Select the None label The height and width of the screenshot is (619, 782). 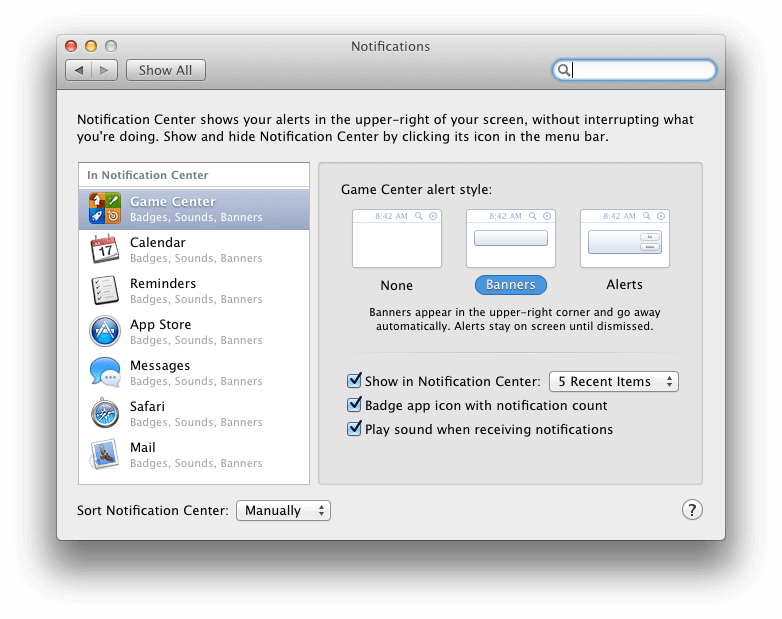coord(396,285)
